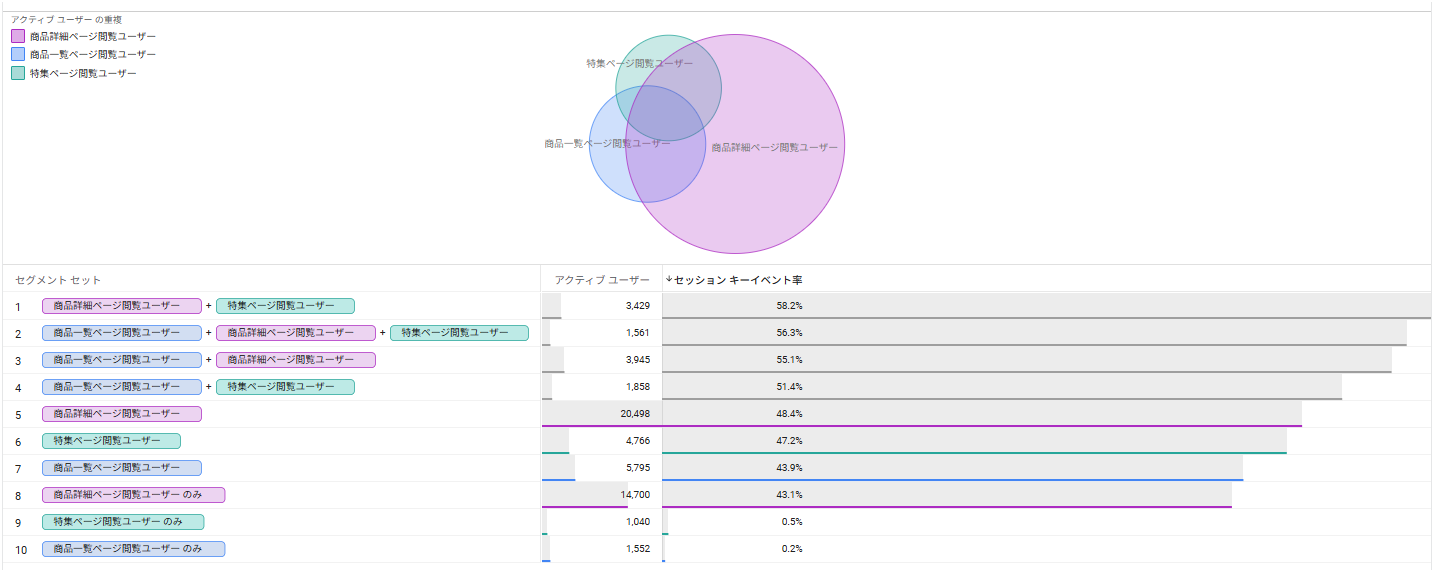Click the 商品詳細ページ閲覧ユーザー chip in row 1

(121, 306)
